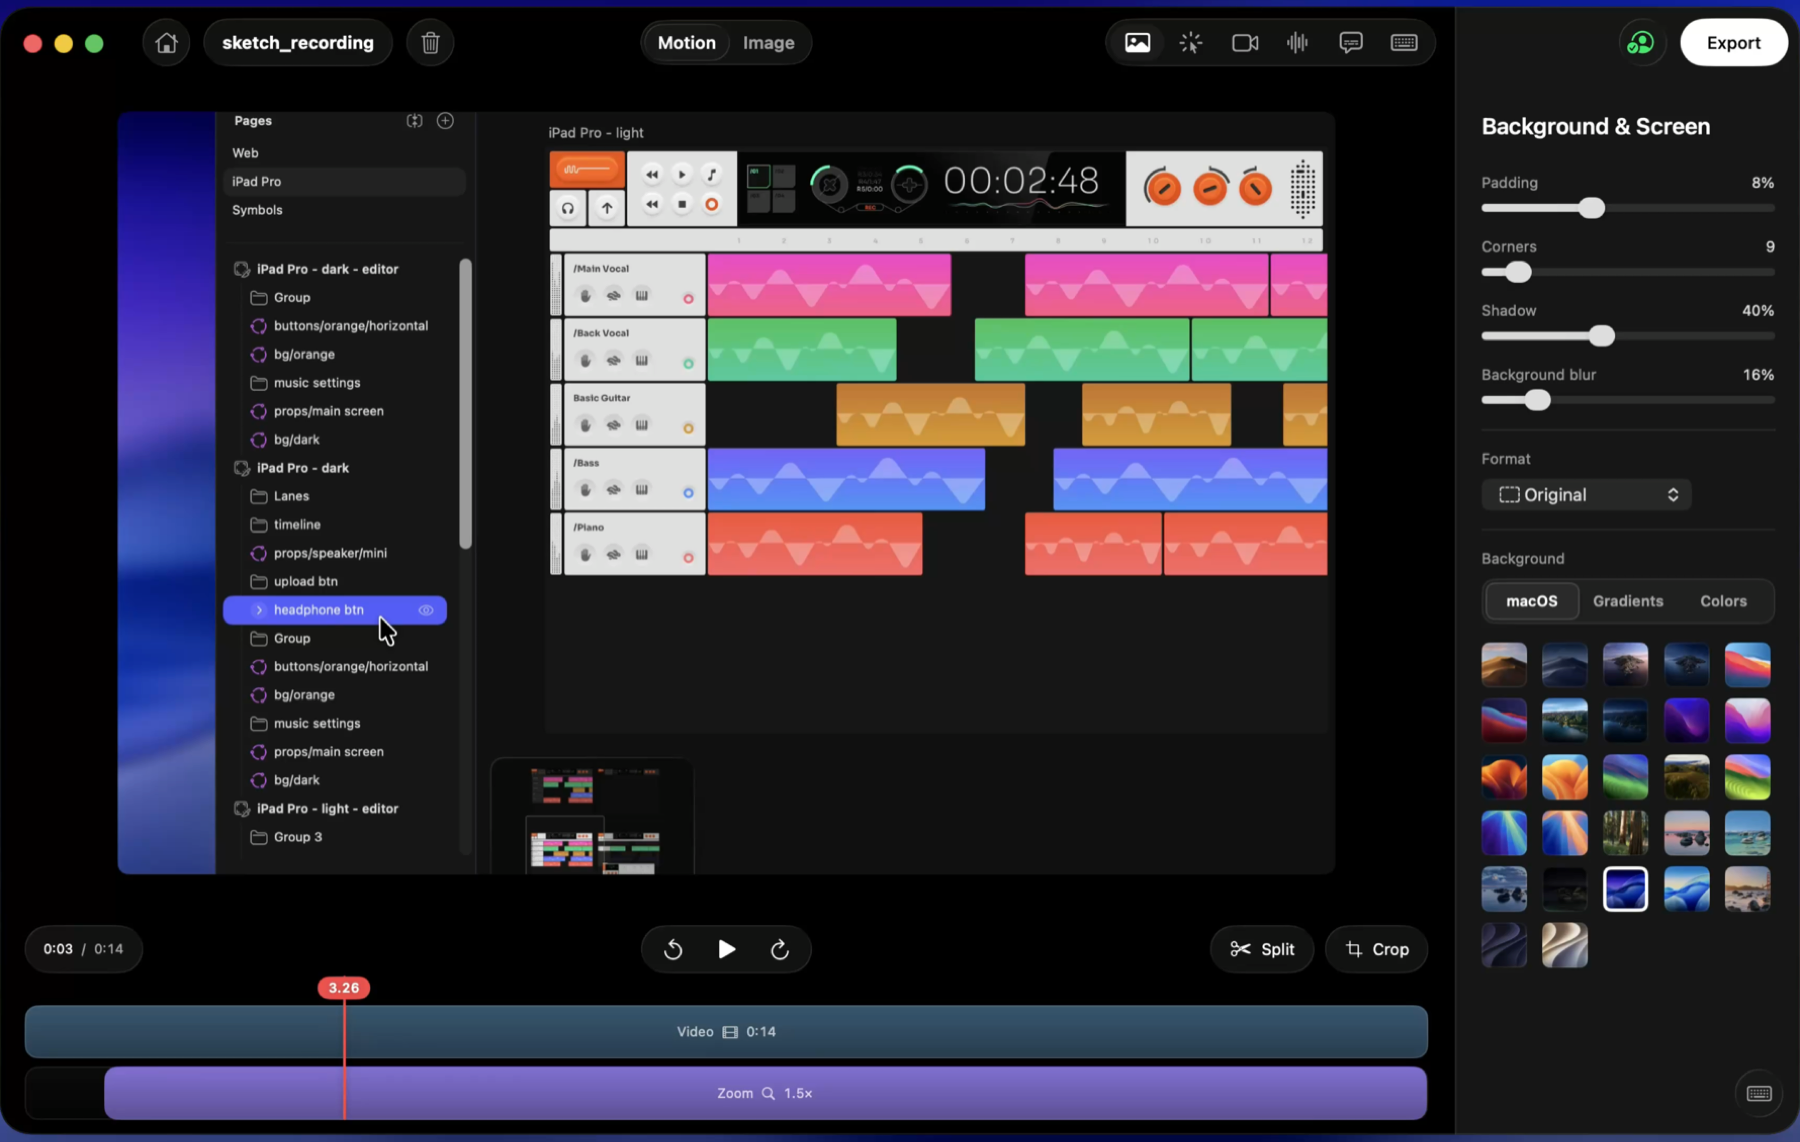Select the props/speaker/mini symbol layer
This screenshot has height=1142, width=1800.
tap(330, 553)
